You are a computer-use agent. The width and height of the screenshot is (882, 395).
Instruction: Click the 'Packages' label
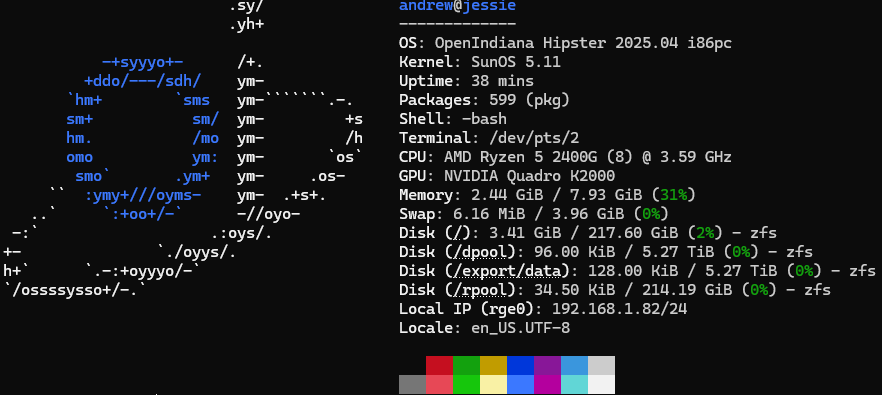pos(435,101)
